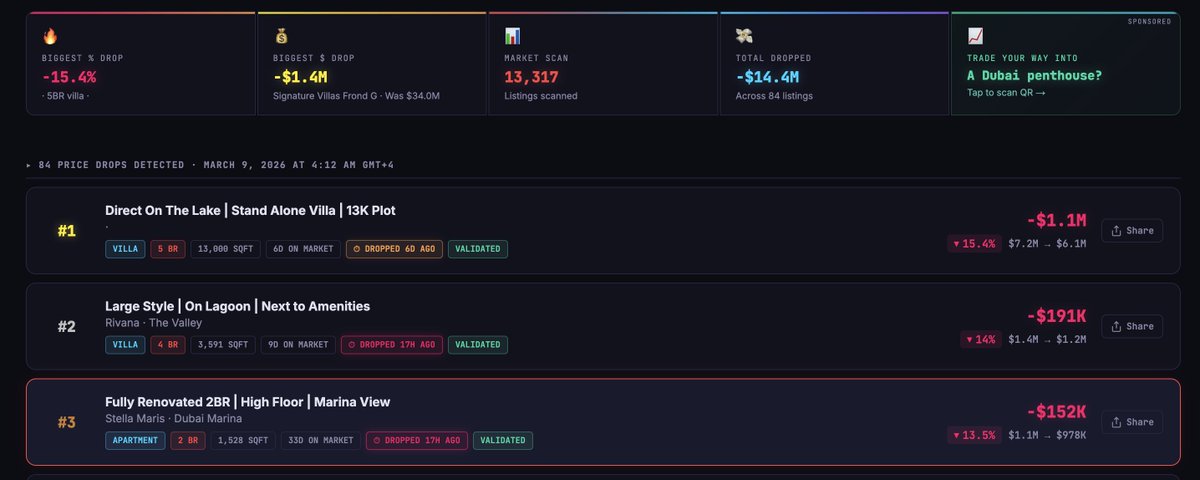Click the bar chart icon on Market Scan card
Viewport: 1200px width, 480px height.
coord(512,36)
